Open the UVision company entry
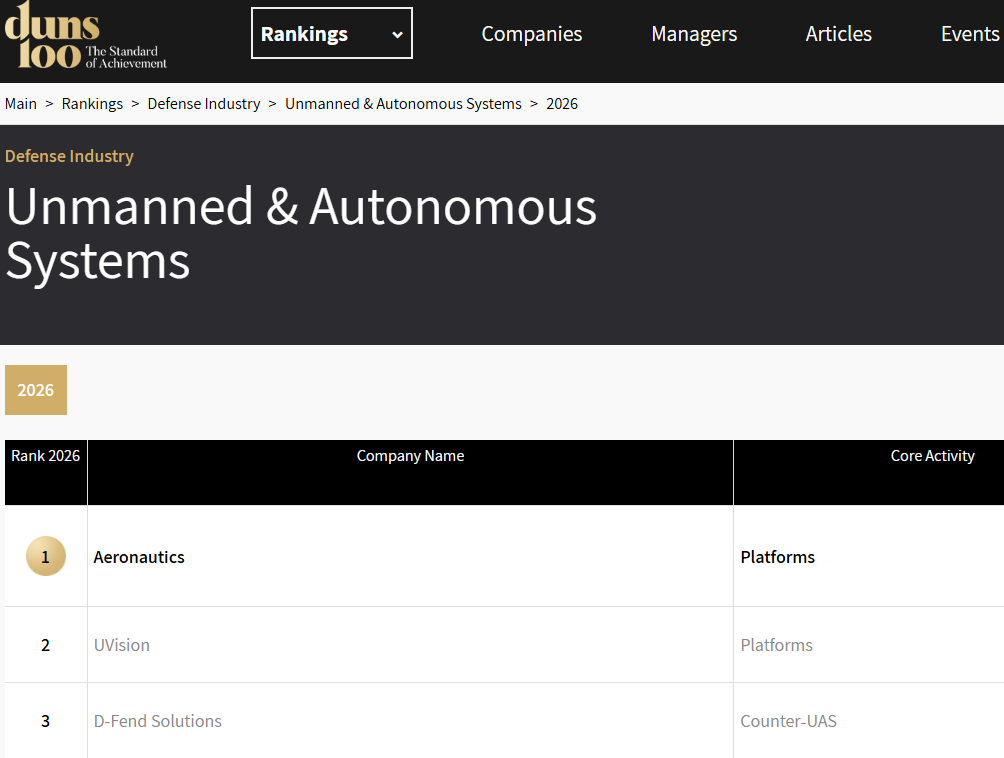The height and width of the screenshot is (758, 1004). (x=122, y=645)
